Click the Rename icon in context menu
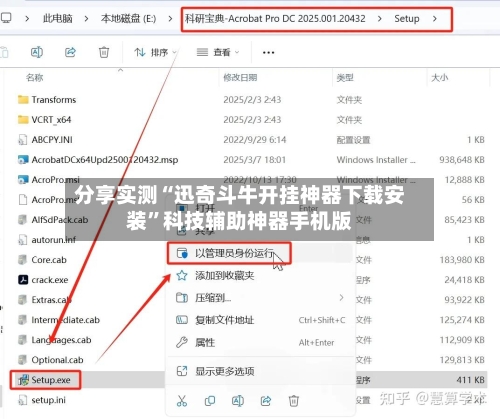 pyautogui.click(x=238, y=401)
